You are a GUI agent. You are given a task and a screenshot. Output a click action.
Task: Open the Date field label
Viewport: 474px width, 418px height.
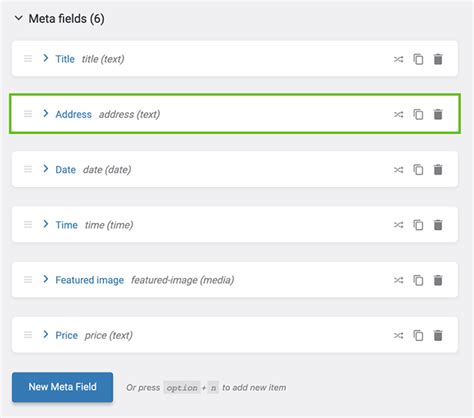pyautogui.click(x=66, y=170)
